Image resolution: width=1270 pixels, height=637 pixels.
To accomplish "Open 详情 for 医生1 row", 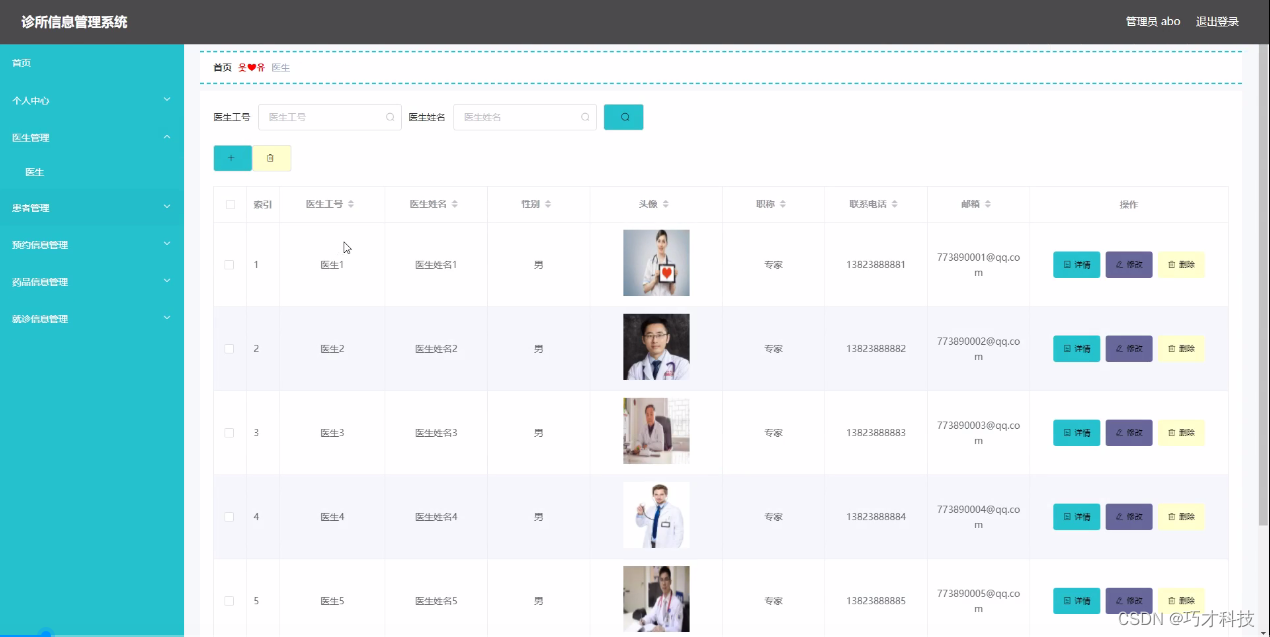I will [1076, 265].
